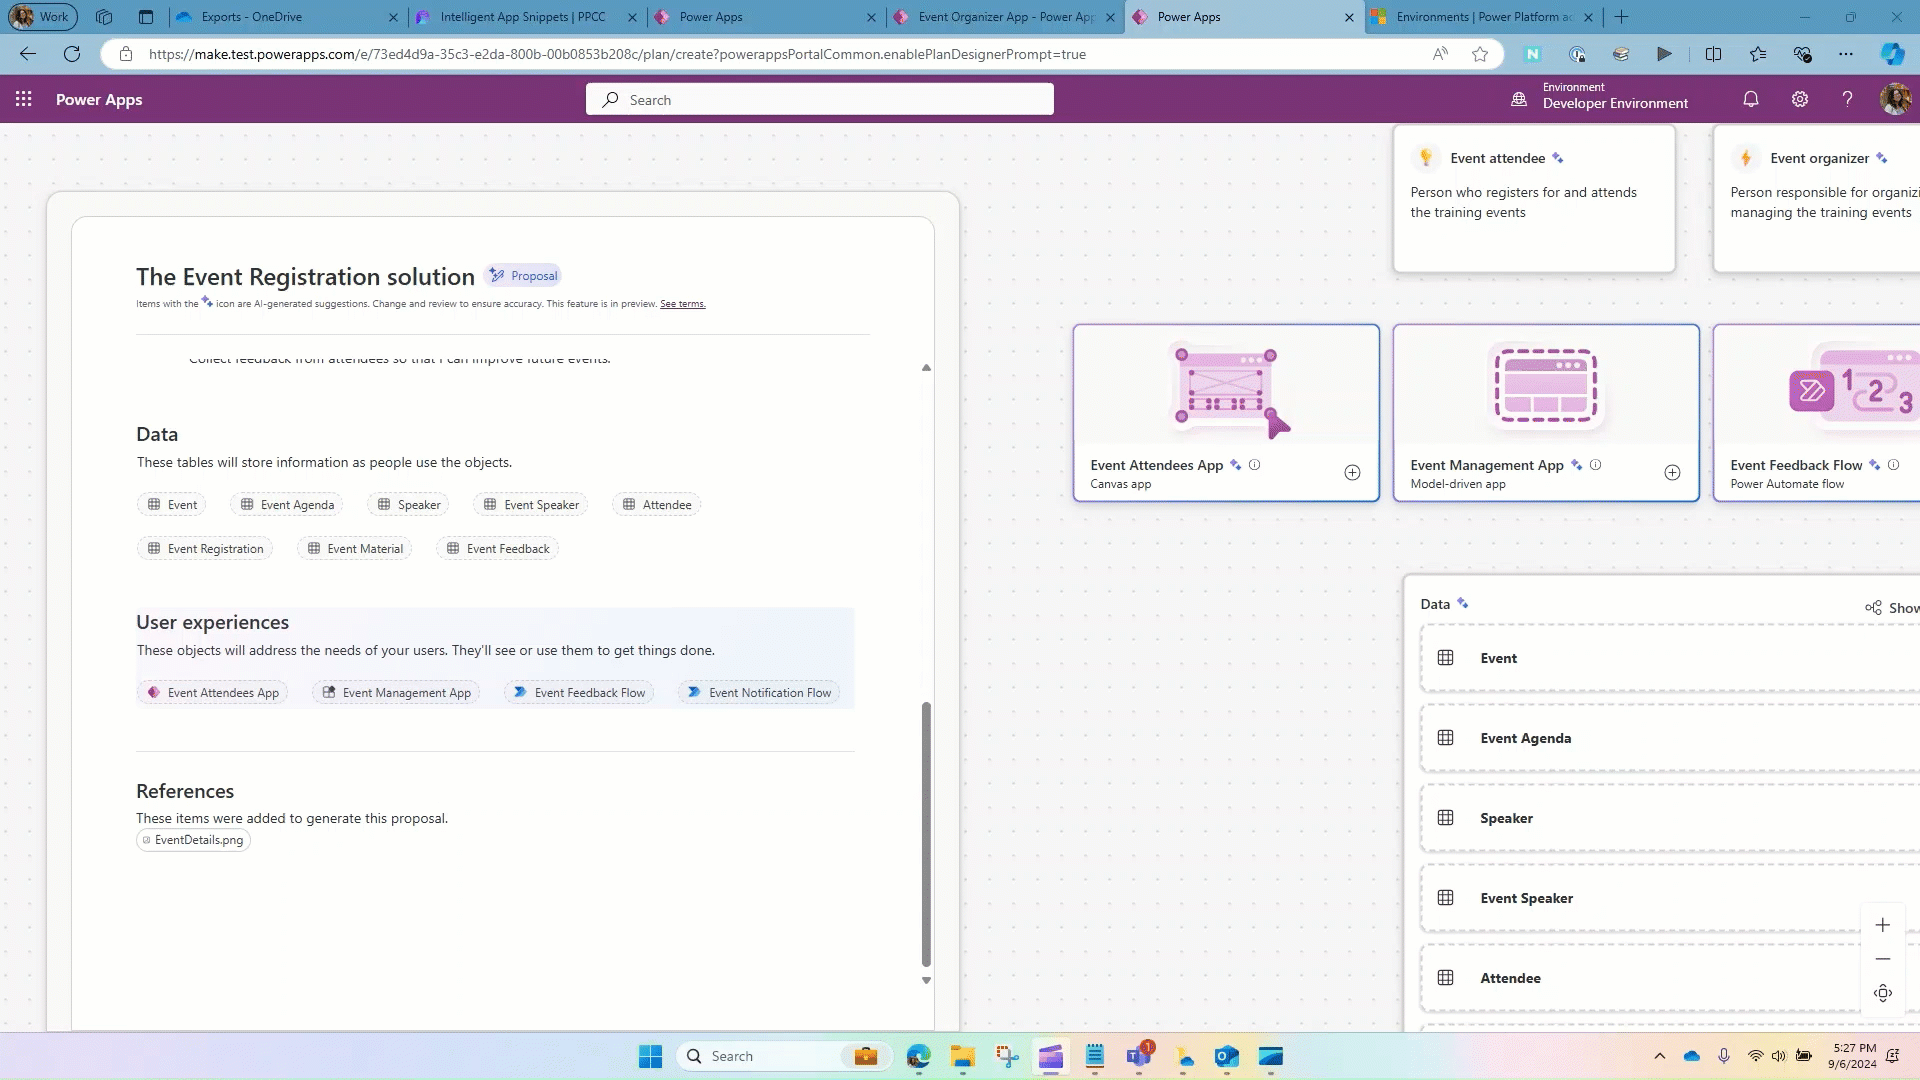Click info icon beside Event Feedback Flow
1920x1080 pixels.
(x=1893, y=465)
